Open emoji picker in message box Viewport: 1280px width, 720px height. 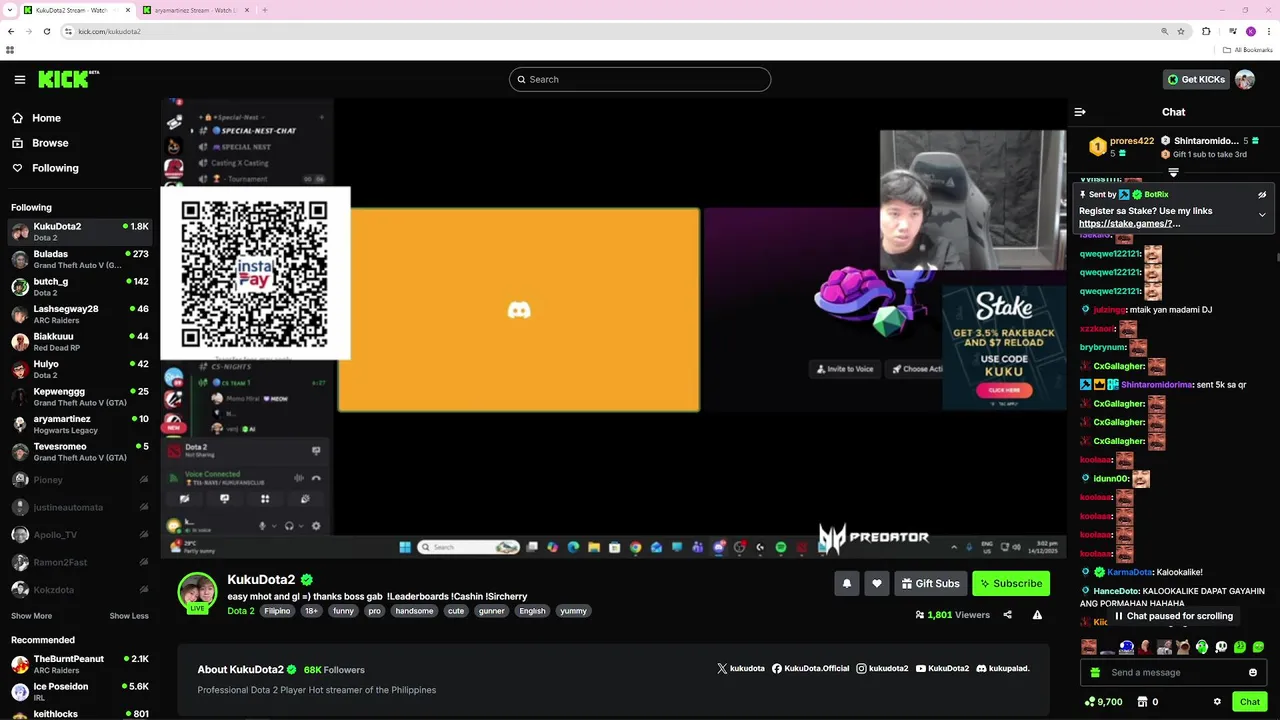click(x=1253, y=673)
